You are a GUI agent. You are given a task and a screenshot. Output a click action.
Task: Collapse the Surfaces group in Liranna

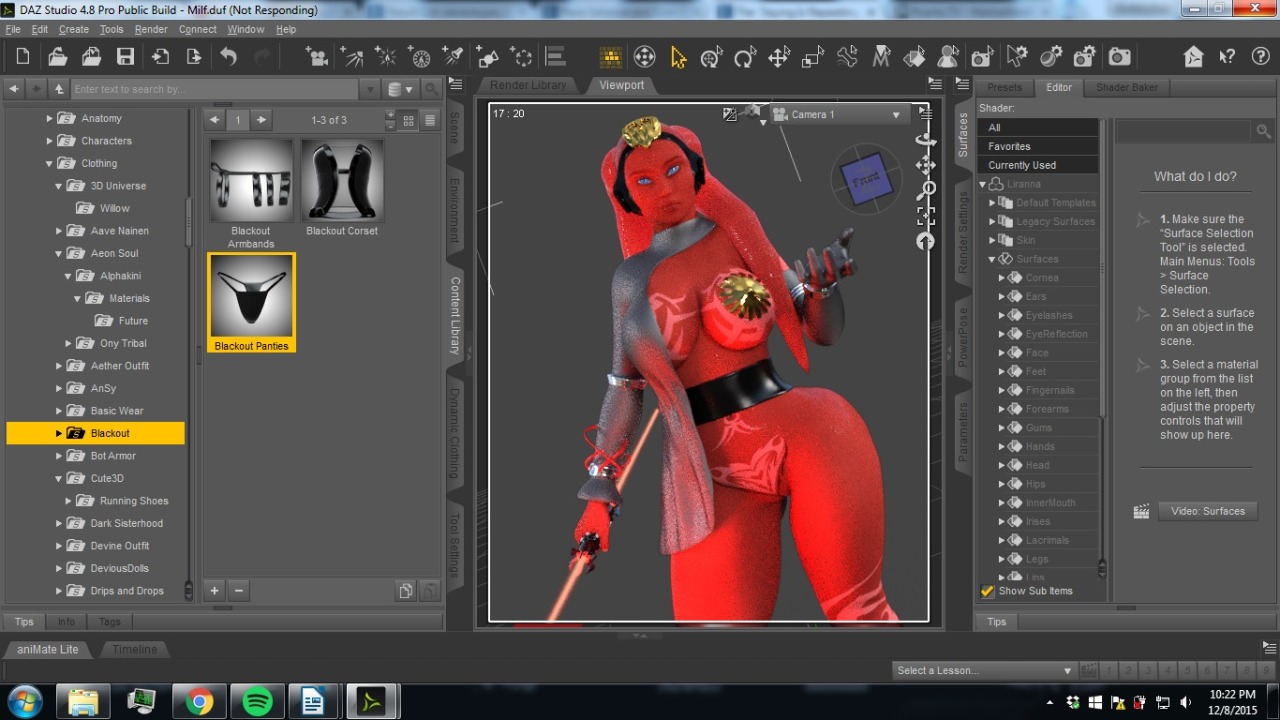coord(992,259)
